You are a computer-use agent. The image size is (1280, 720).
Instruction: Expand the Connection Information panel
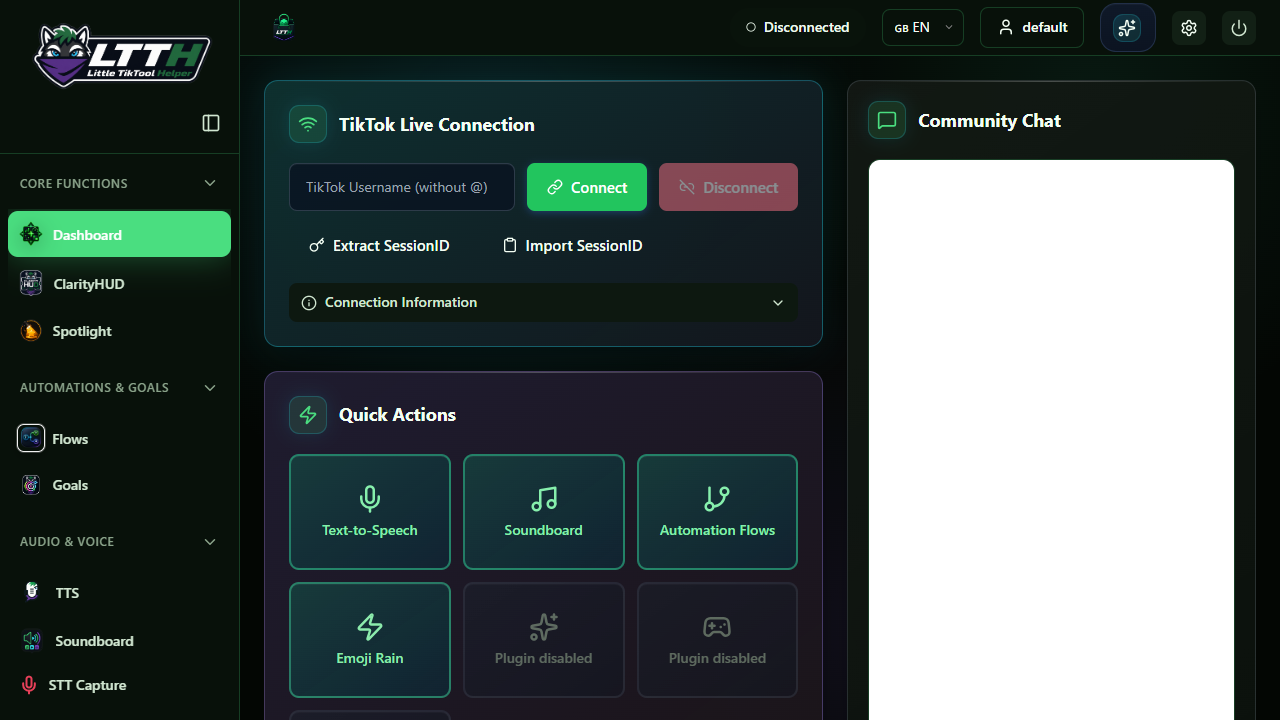[x=543, y=302]
